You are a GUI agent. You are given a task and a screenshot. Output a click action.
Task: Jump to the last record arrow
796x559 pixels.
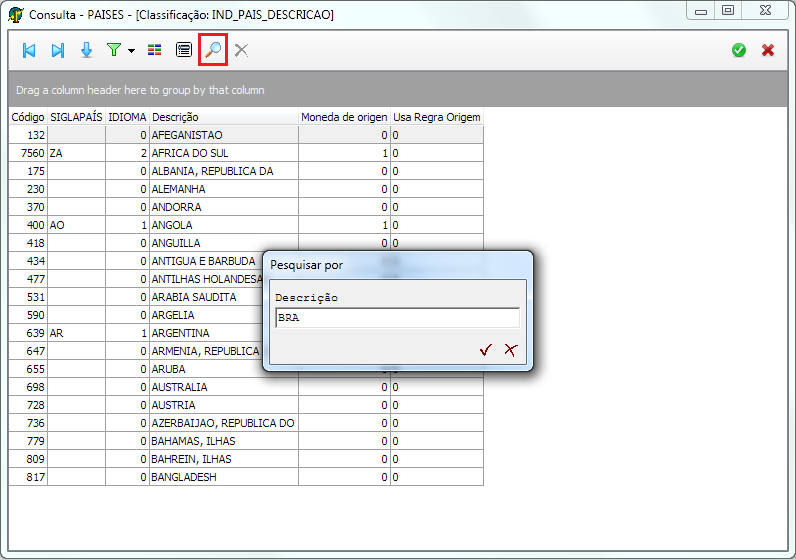pyautogui.click(x=58, y=50)
